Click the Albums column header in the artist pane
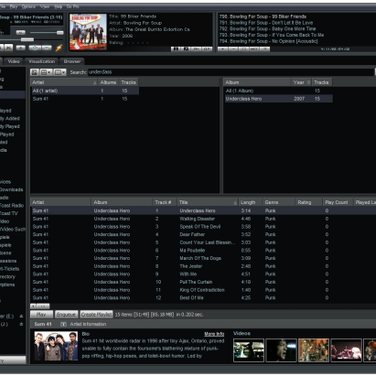 pyautogui.click(x=108, y=82)
